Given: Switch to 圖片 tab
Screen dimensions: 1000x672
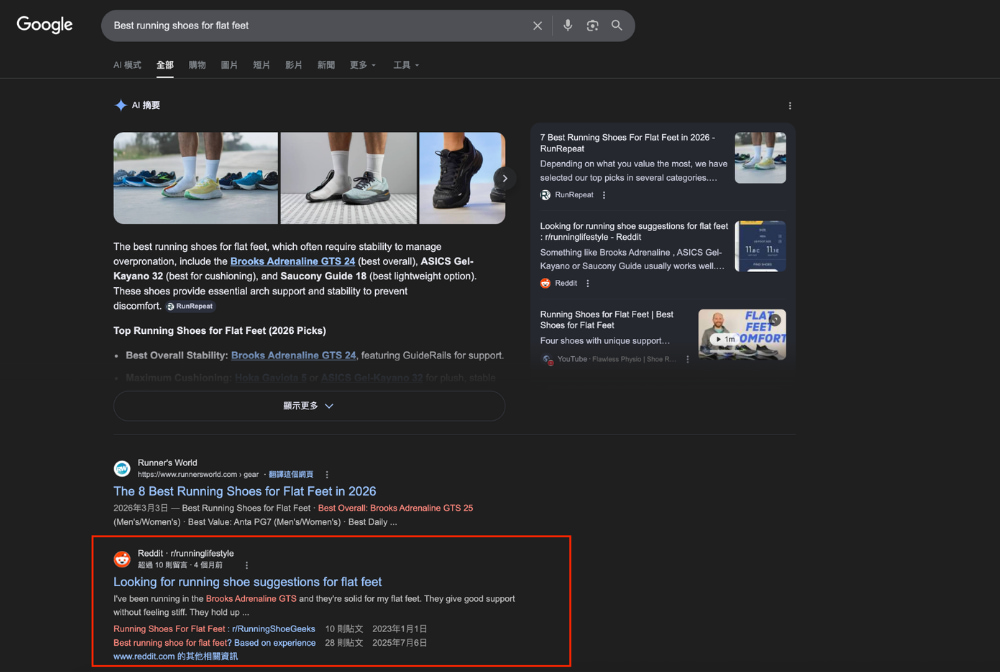Looking at the screenshot, I should pyautogui.click(x=229, y=65).
